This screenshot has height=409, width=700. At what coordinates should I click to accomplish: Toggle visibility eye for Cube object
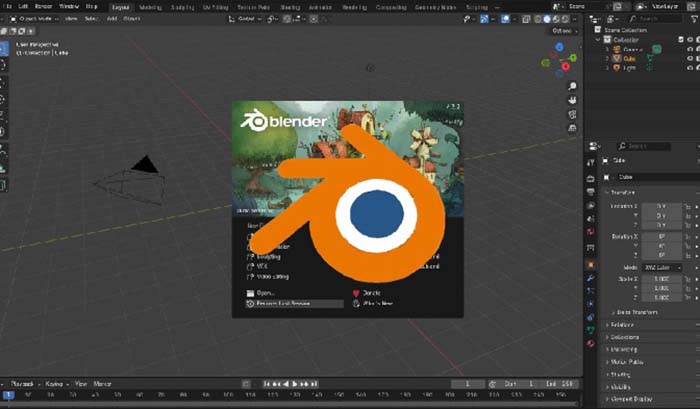(x=690, y=58)
